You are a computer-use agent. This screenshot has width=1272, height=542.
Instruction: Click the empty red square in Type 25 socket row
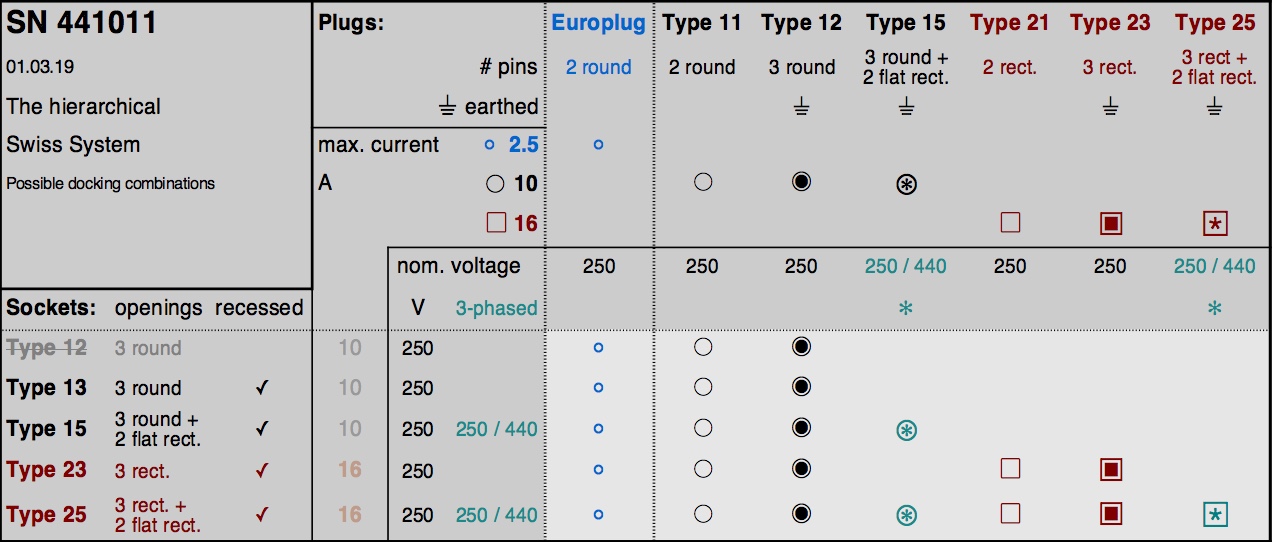click(1010, 514)
